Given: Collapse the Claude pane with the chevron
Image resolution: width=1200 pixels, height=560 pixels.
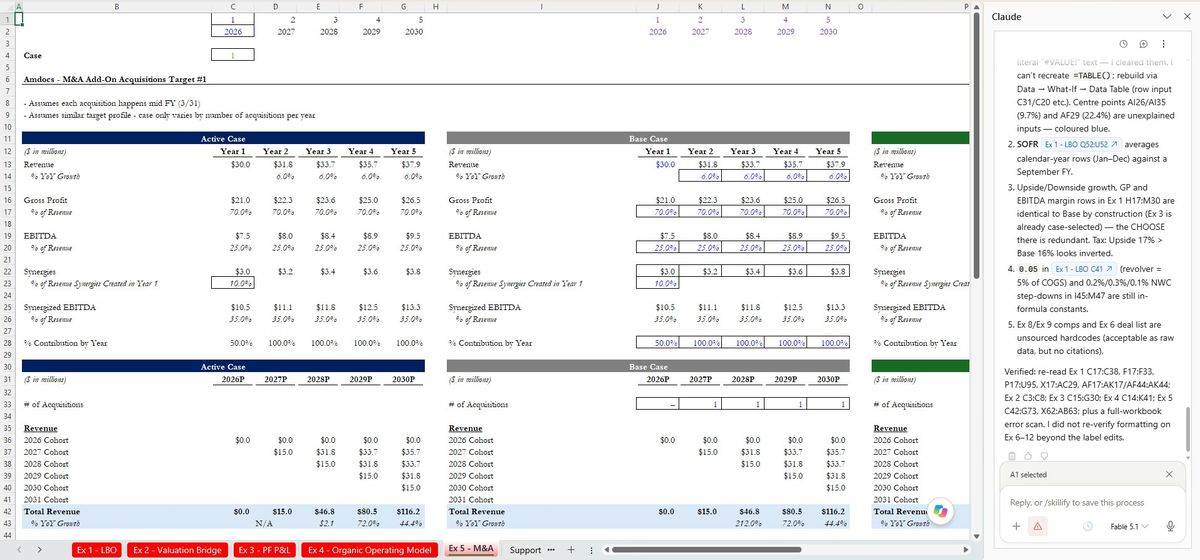Looking at the screenshot, I should 1169,17.
